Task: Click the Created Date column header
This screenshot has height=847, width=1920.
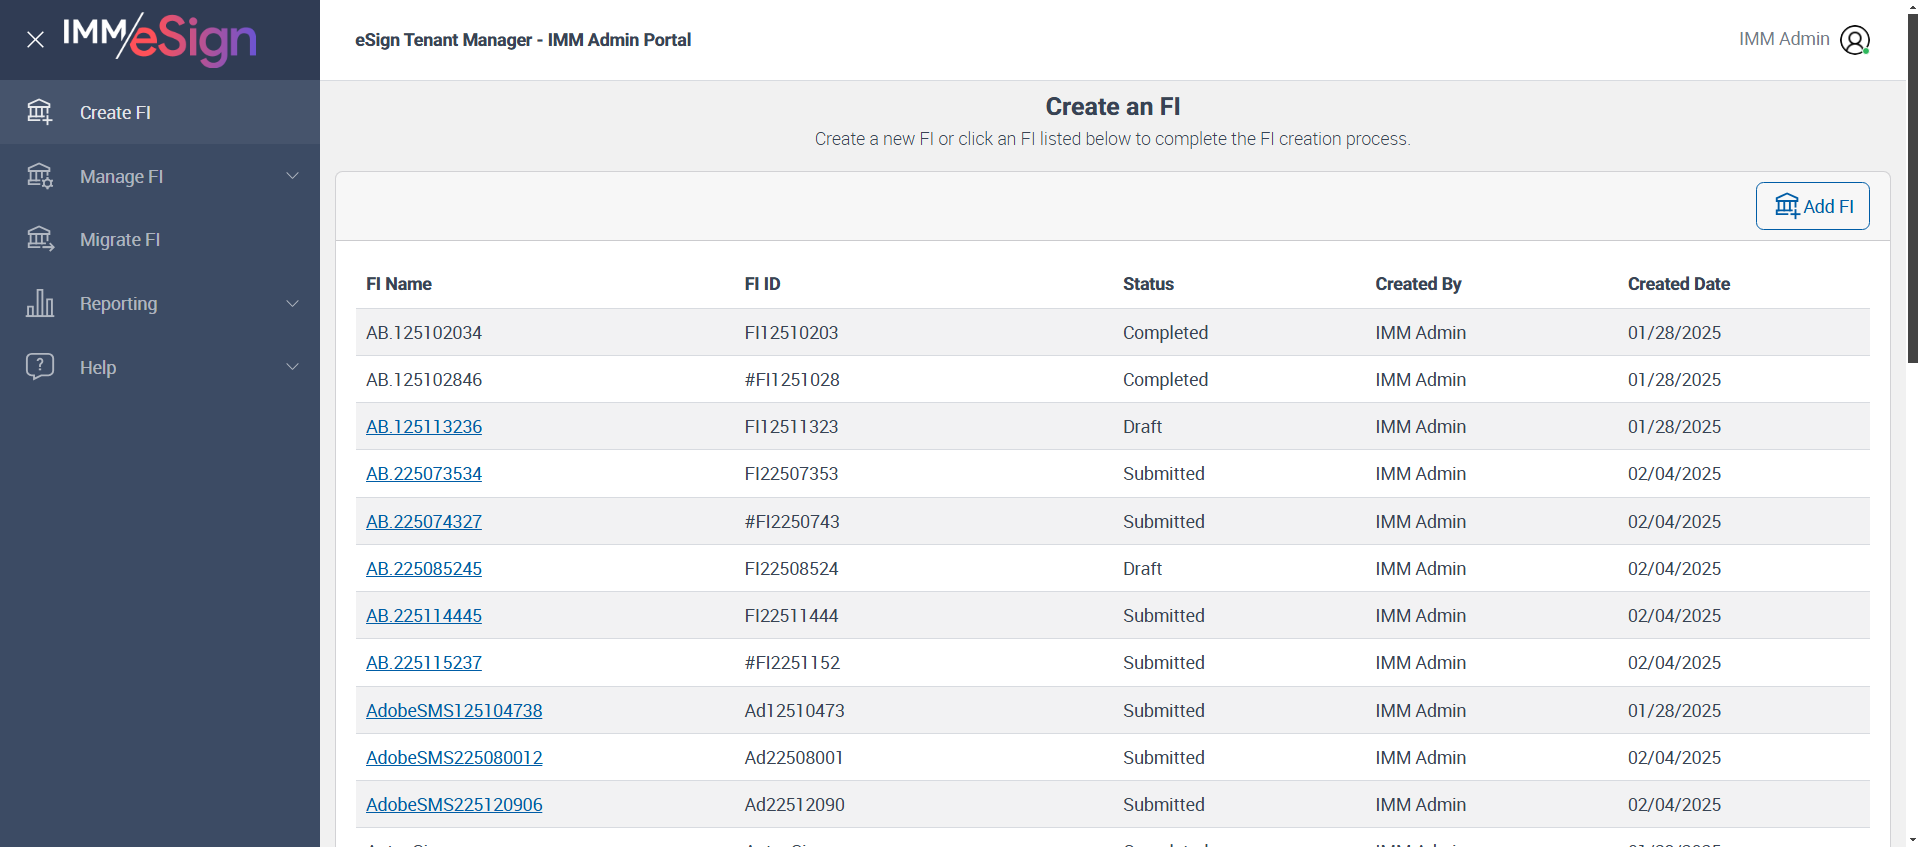Action: coord(1678,284)
